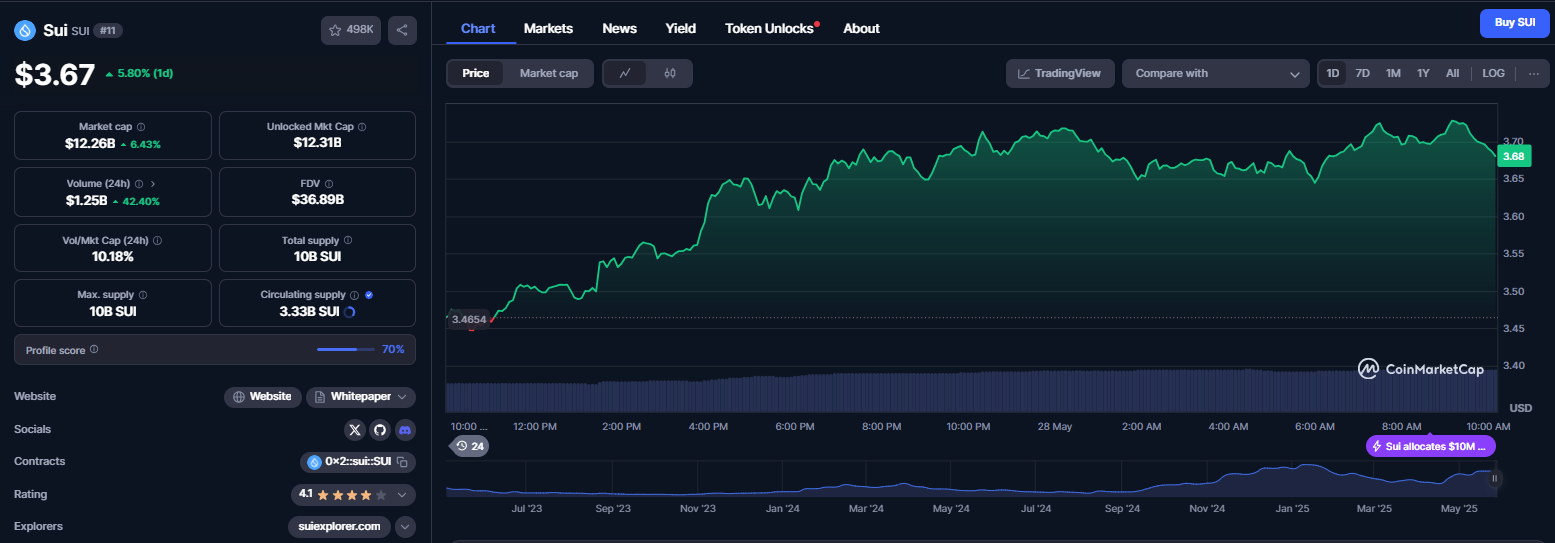Image resolution: width=1555 pixels, height=543 pixels.
Task: Click Total supply info icon
Action: click(348, 241)
